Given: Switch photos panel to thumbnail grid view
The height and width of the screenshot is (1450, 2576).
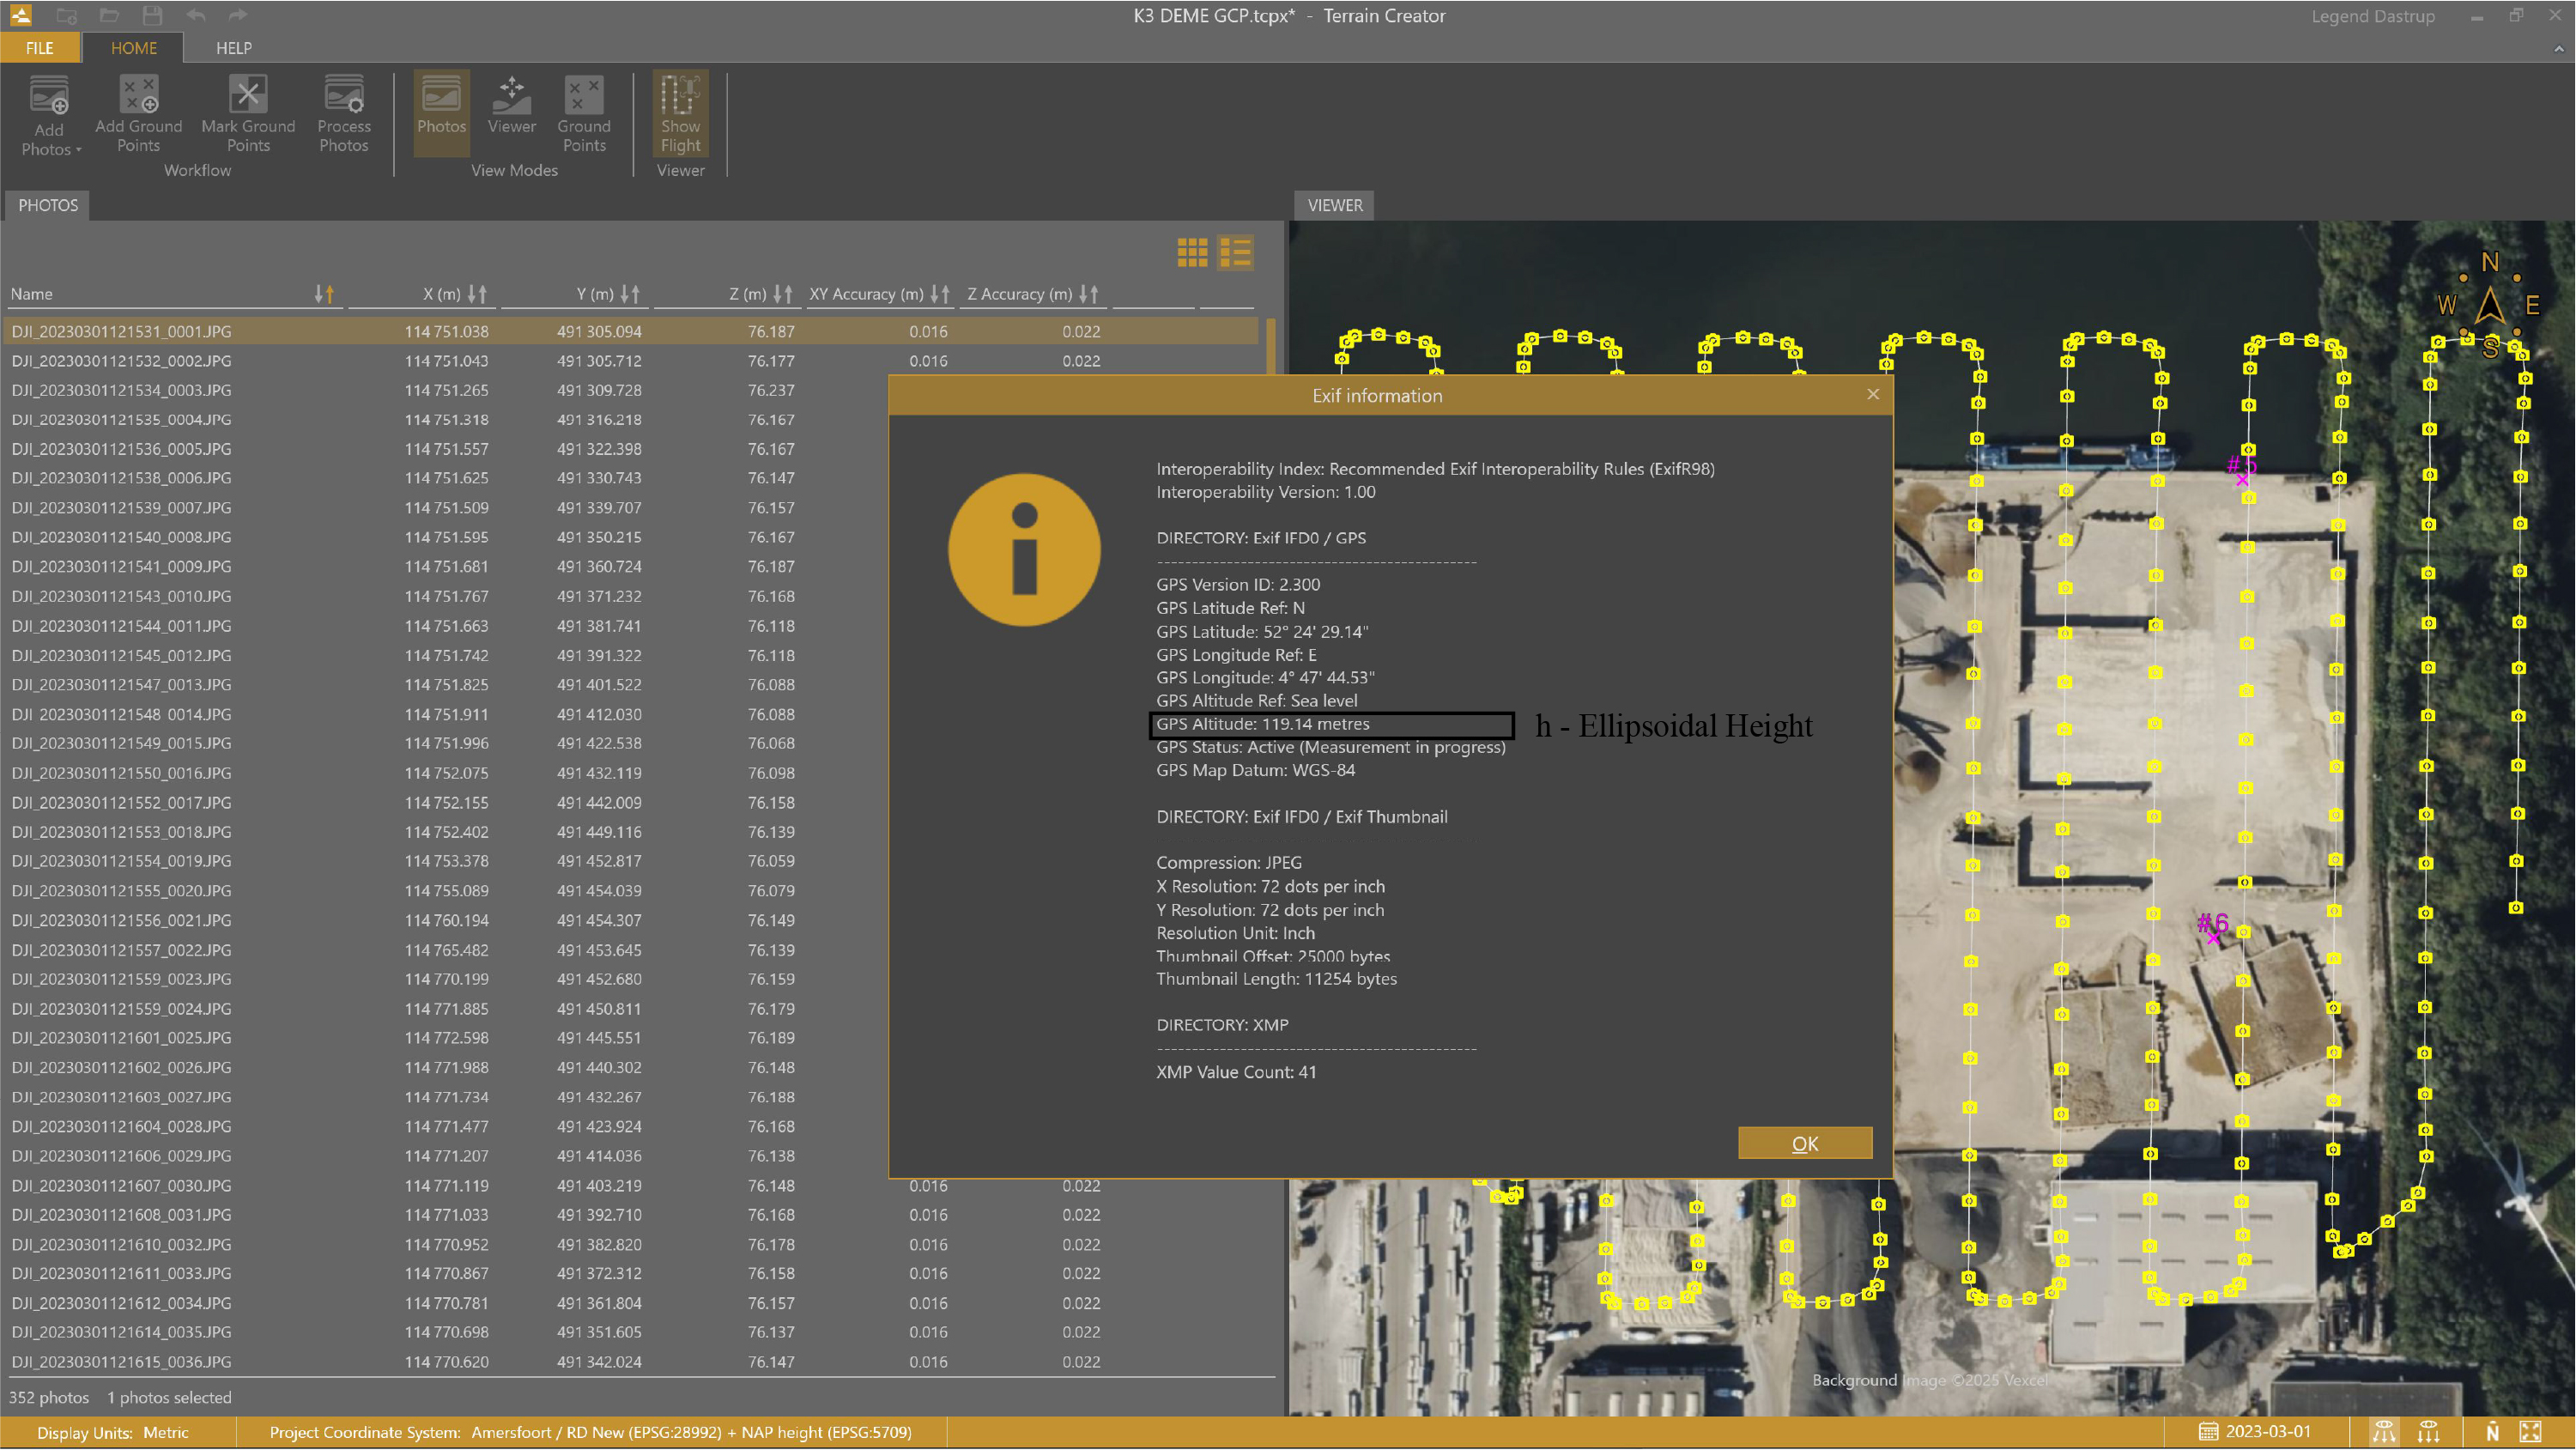Looking at the screenshot, I should (x=1192, y=252).
